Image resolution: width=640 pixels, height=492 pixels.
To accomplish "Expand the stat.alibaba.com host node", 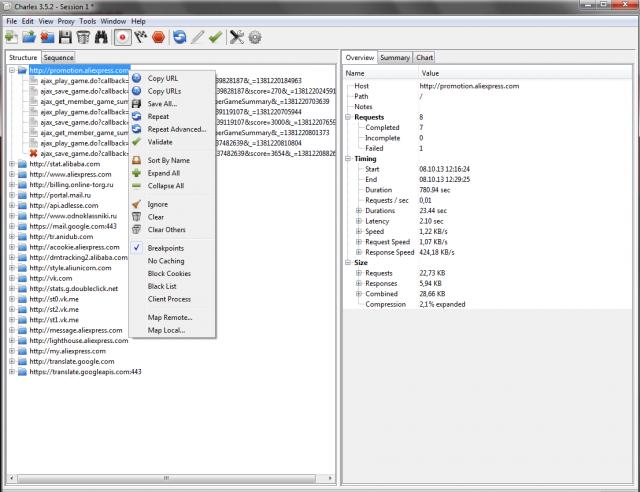I will point(12,164).
